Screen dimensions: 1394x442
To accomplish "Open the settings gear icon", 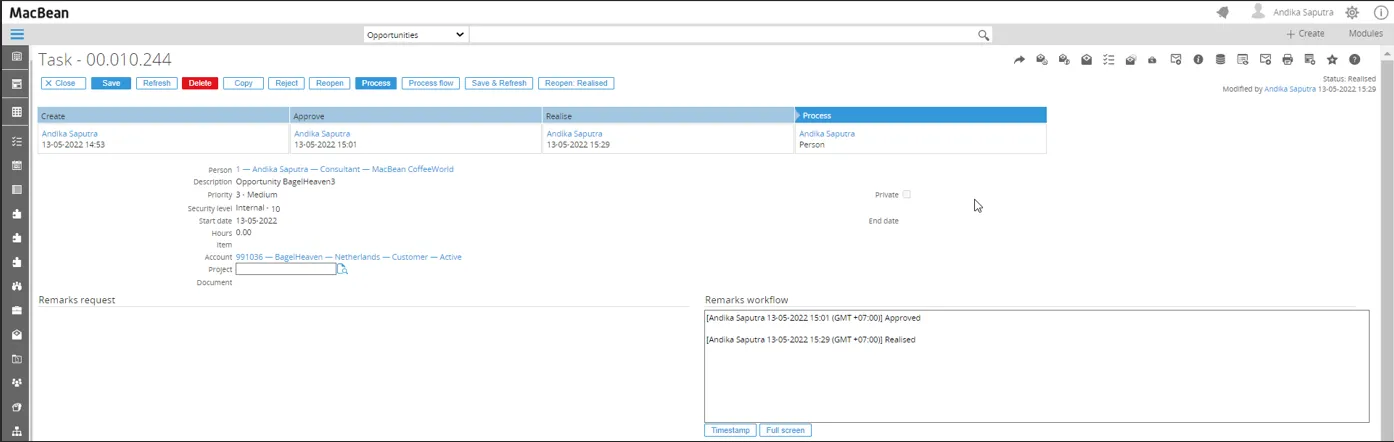I will click(x=1352, y=12).
